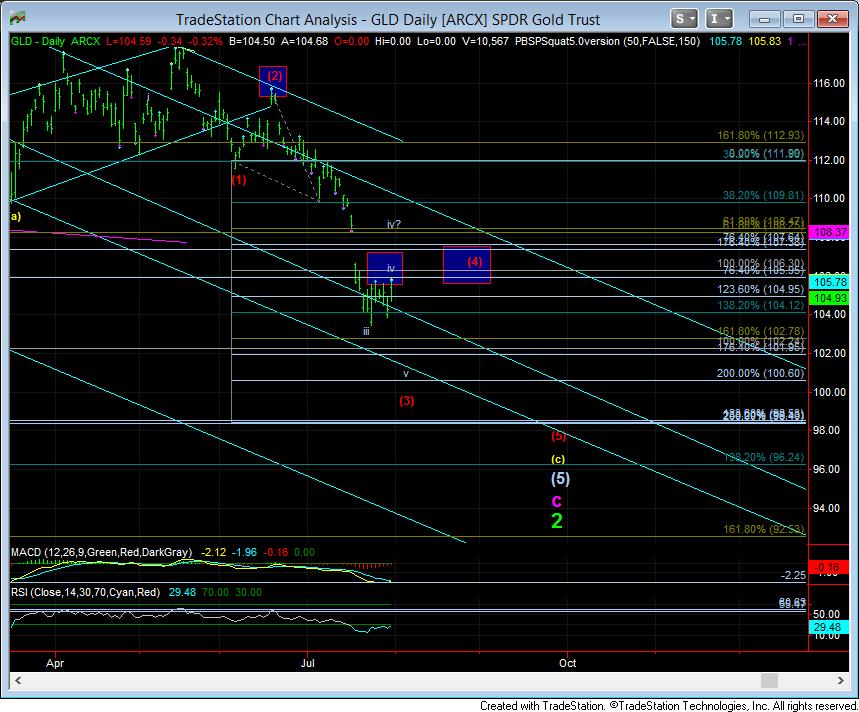Click the last price 'L=104.59' value
Screen dimensions: 859x712
click(129, 41)
